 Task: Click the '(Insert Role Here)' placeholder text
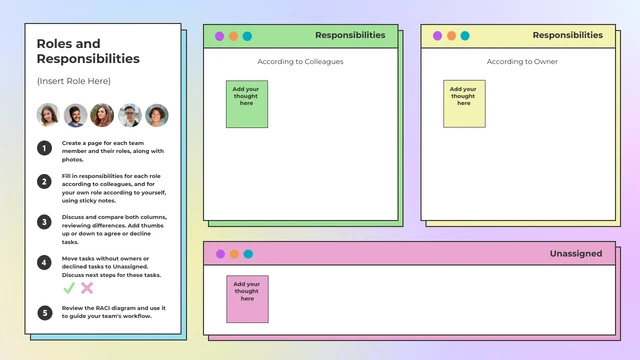pos(74,81)
